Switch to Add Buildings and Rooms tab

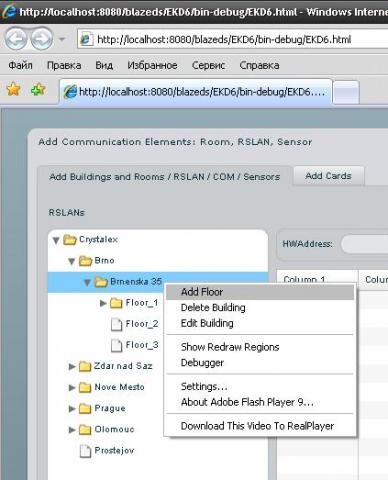coord(165,177)
